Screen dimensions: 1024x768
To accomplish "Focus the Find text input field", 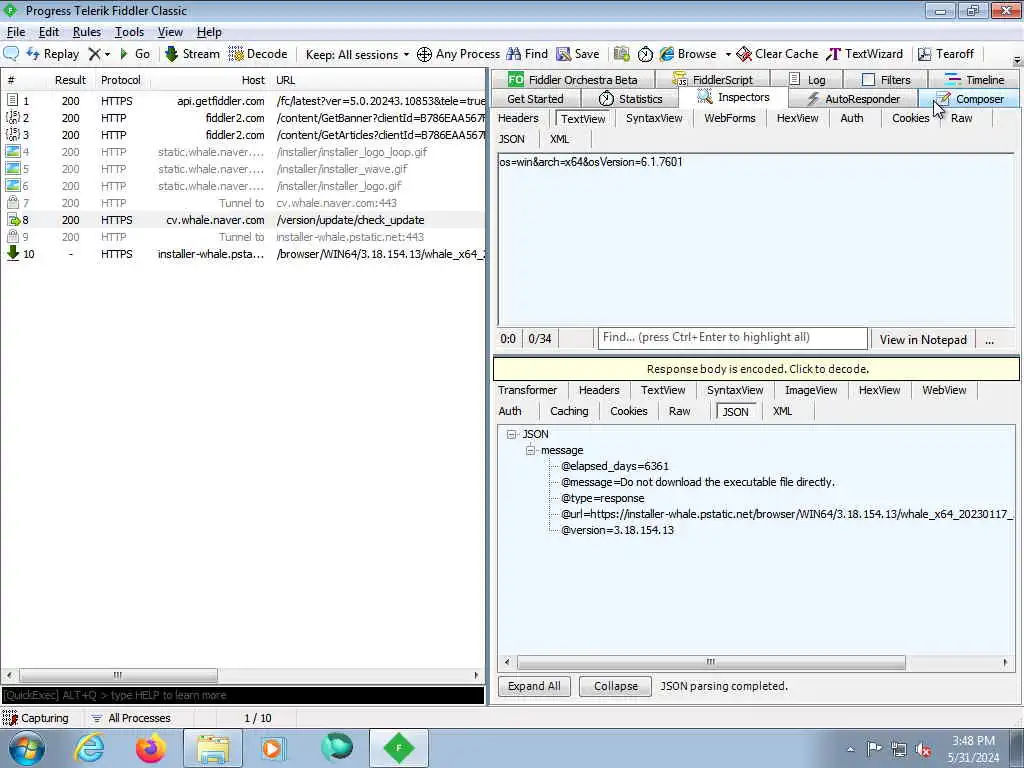I will (x=732, y=338).
